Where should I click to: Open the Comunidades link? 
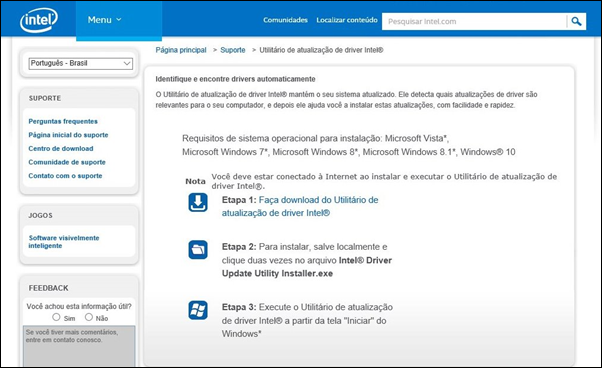click(285, 20)
